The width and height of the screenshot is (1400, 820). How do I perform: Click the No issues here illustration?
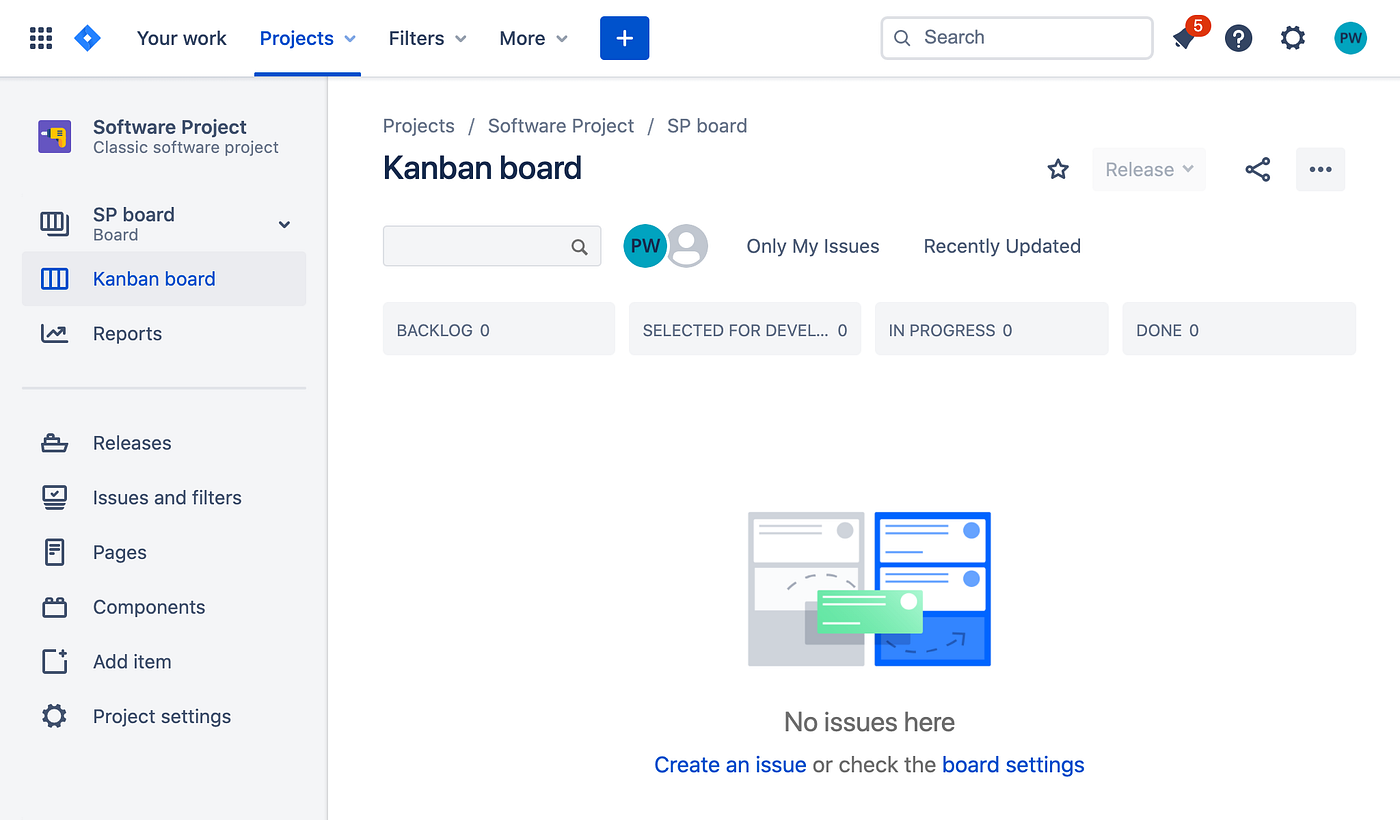pos(869,589)
